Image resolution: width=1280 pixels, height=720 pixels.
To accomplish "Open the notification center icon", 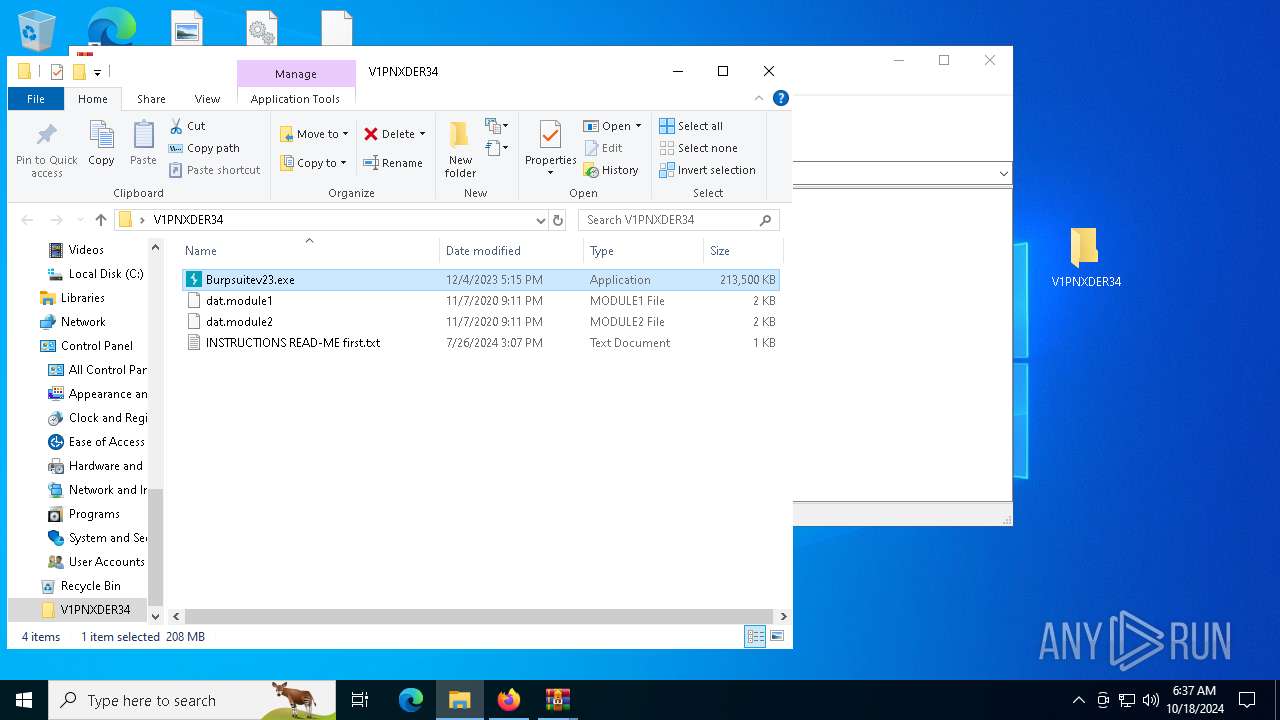I will coord(1247,700).
